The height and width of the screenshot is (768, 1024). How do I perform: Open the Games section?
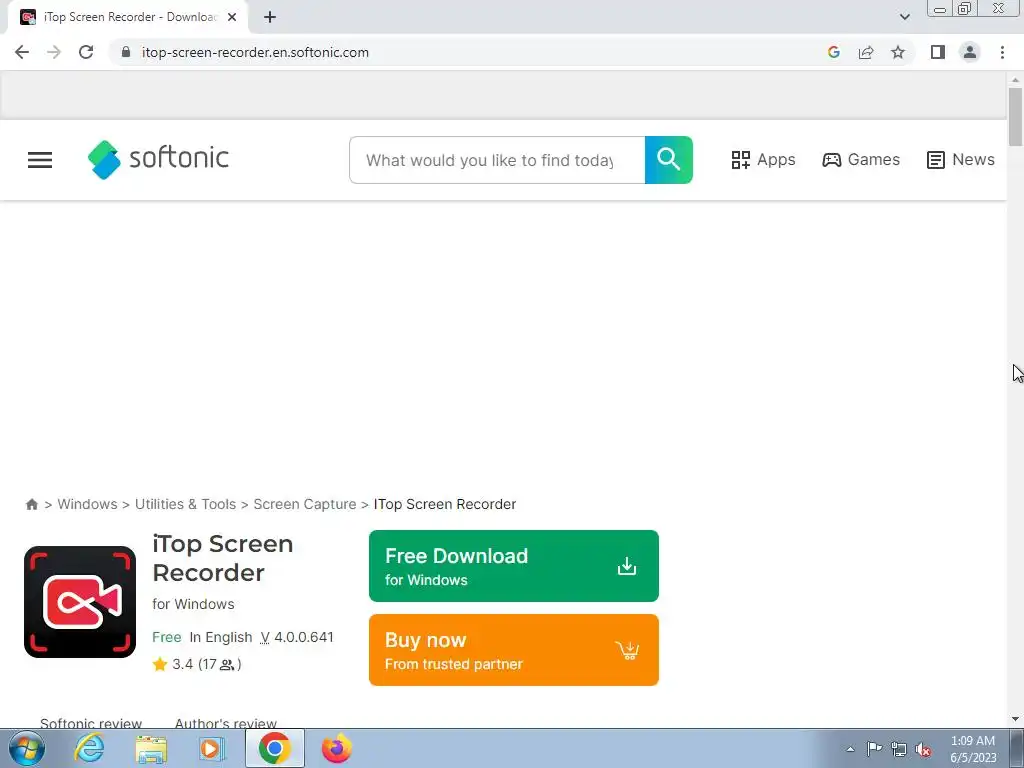pos(861,159)
